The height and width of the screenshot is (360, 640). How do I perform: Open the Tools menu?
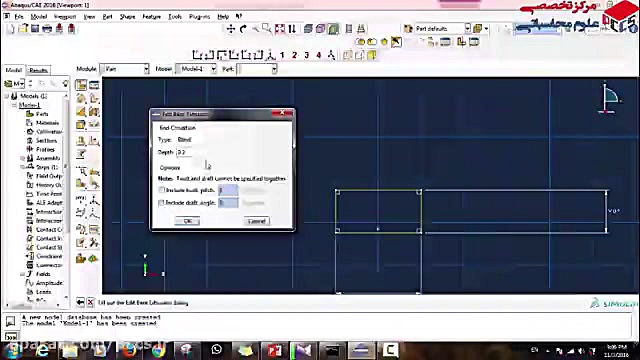[175, 17]
